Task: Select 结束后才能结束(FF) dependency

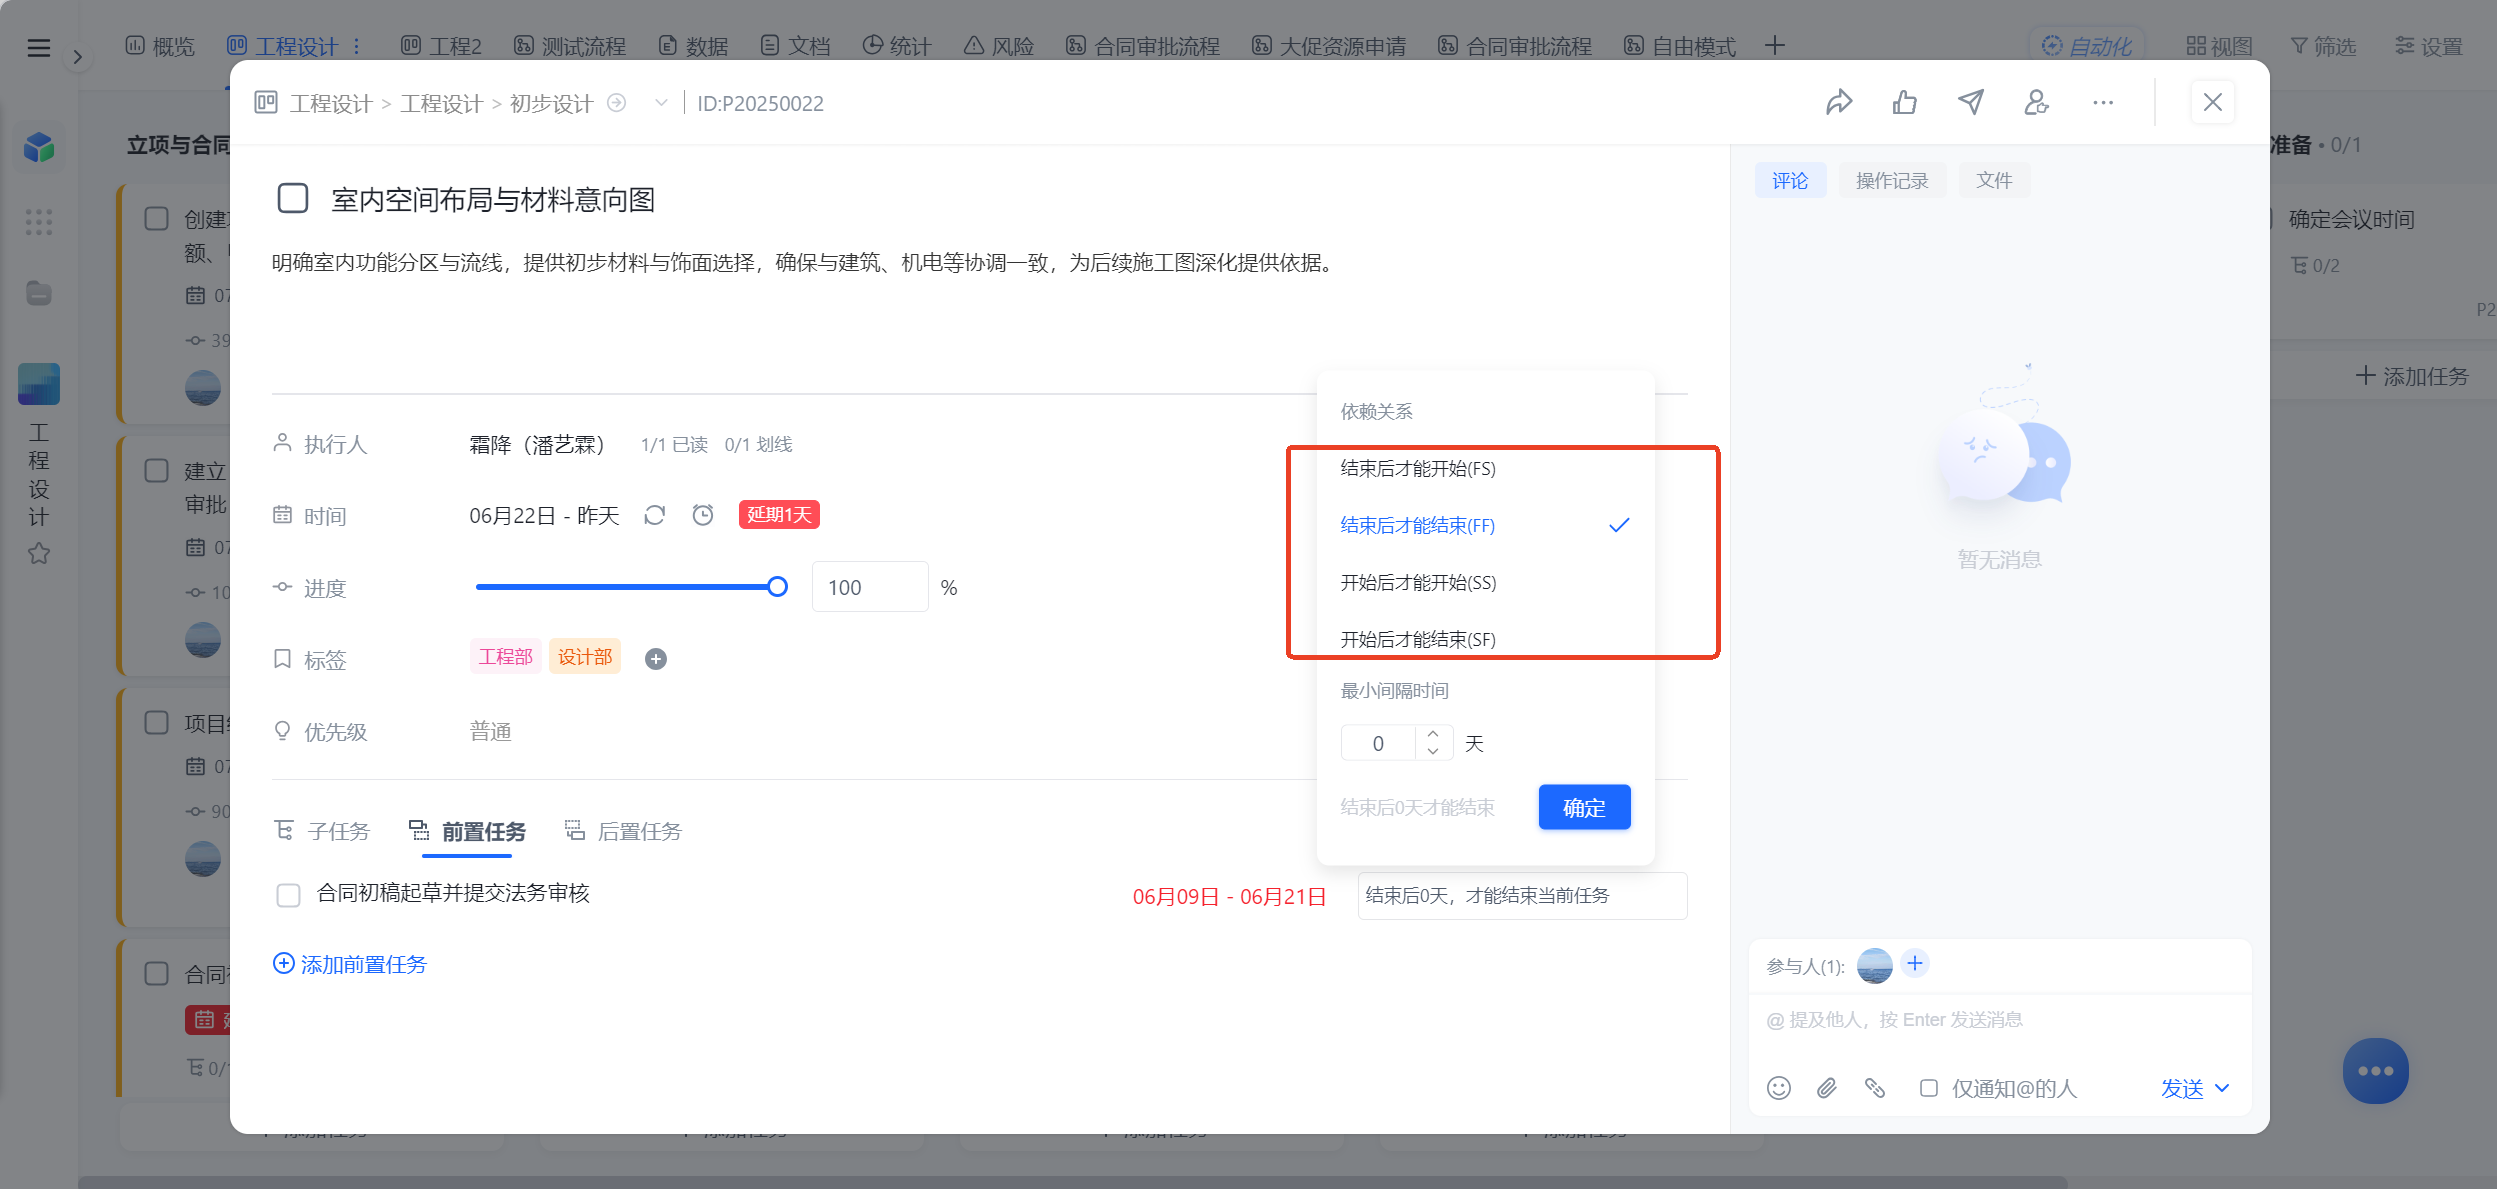Action: [1485, 525]
